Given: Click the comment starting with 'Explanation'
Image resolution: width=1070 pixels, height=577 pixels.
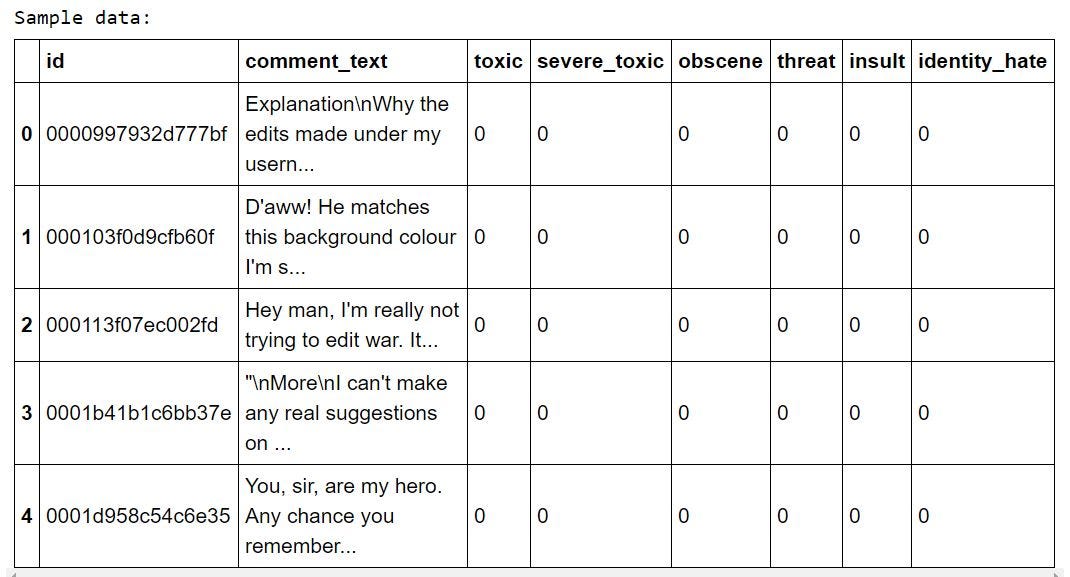Looking at the screenshot, I should point(347,134).
